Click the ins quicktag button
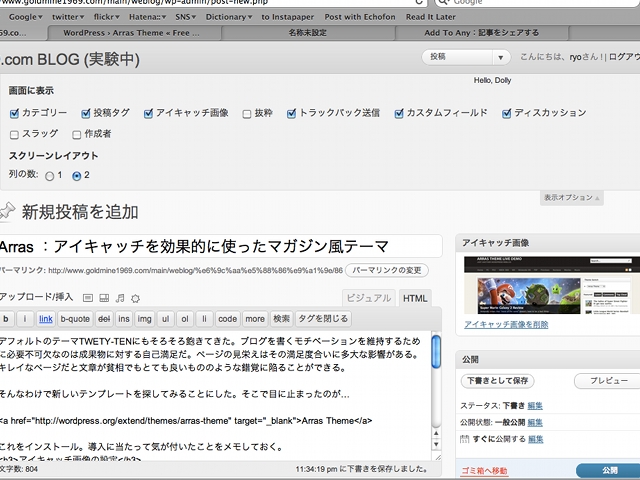640x480 pixels. [124, 319]
